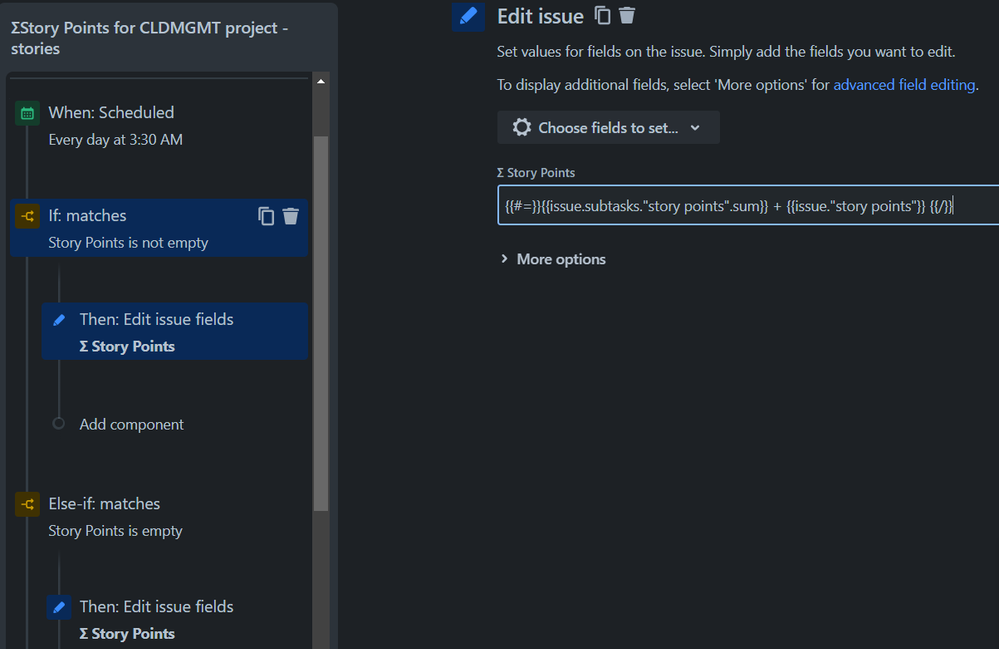Viewport: 999px width, 649px height.
Task: Click Add component in the If branch
Action: tap(131, 424)
